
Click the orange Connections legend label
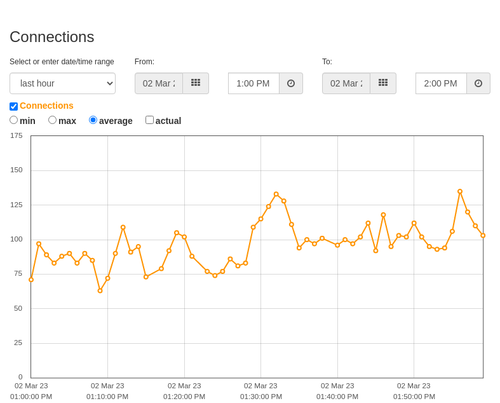pos(46,106)
